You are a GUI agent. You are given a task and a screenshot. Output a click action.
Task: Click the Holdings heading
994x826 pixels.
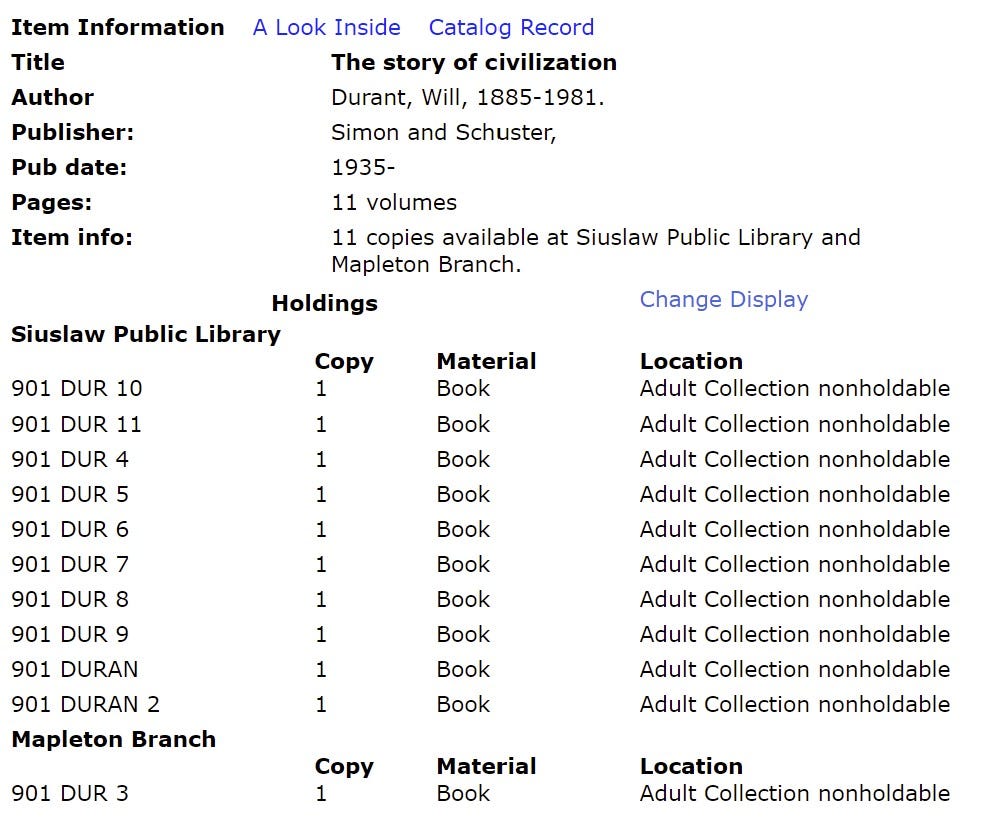pos(325,303)
